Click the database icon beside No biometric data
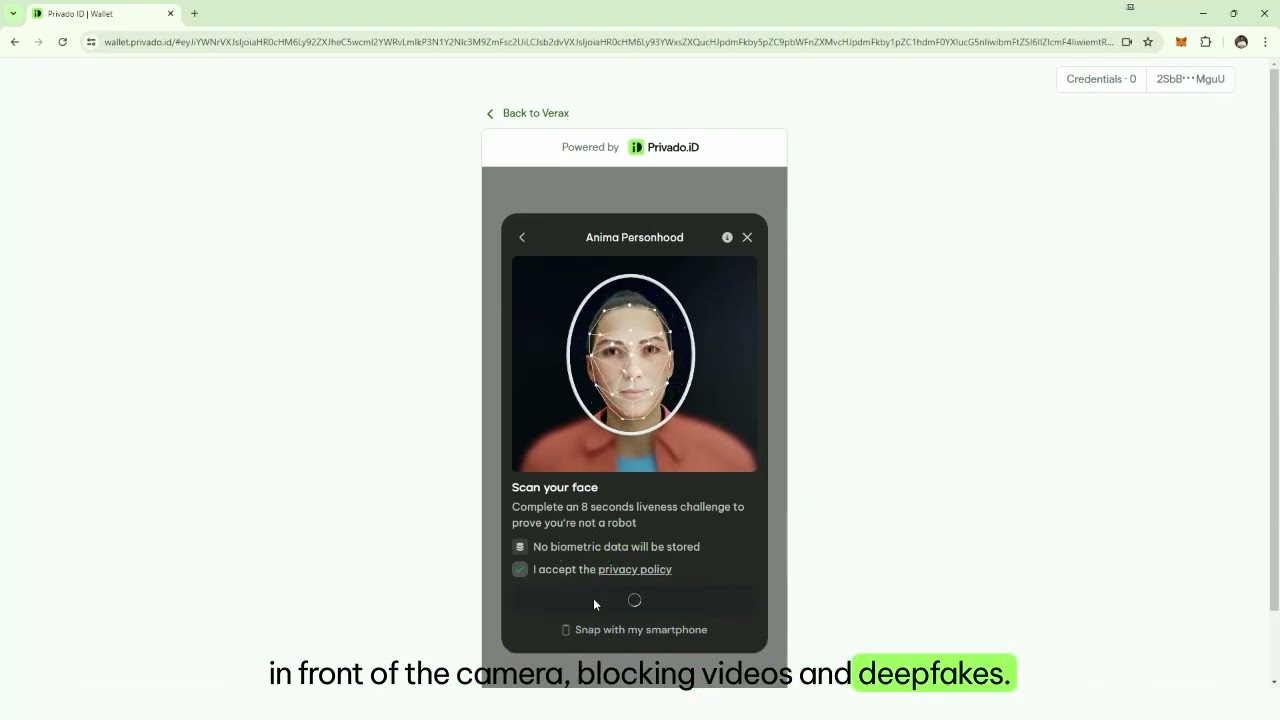Screen dimensions: 1280x720 click(520, 547)
